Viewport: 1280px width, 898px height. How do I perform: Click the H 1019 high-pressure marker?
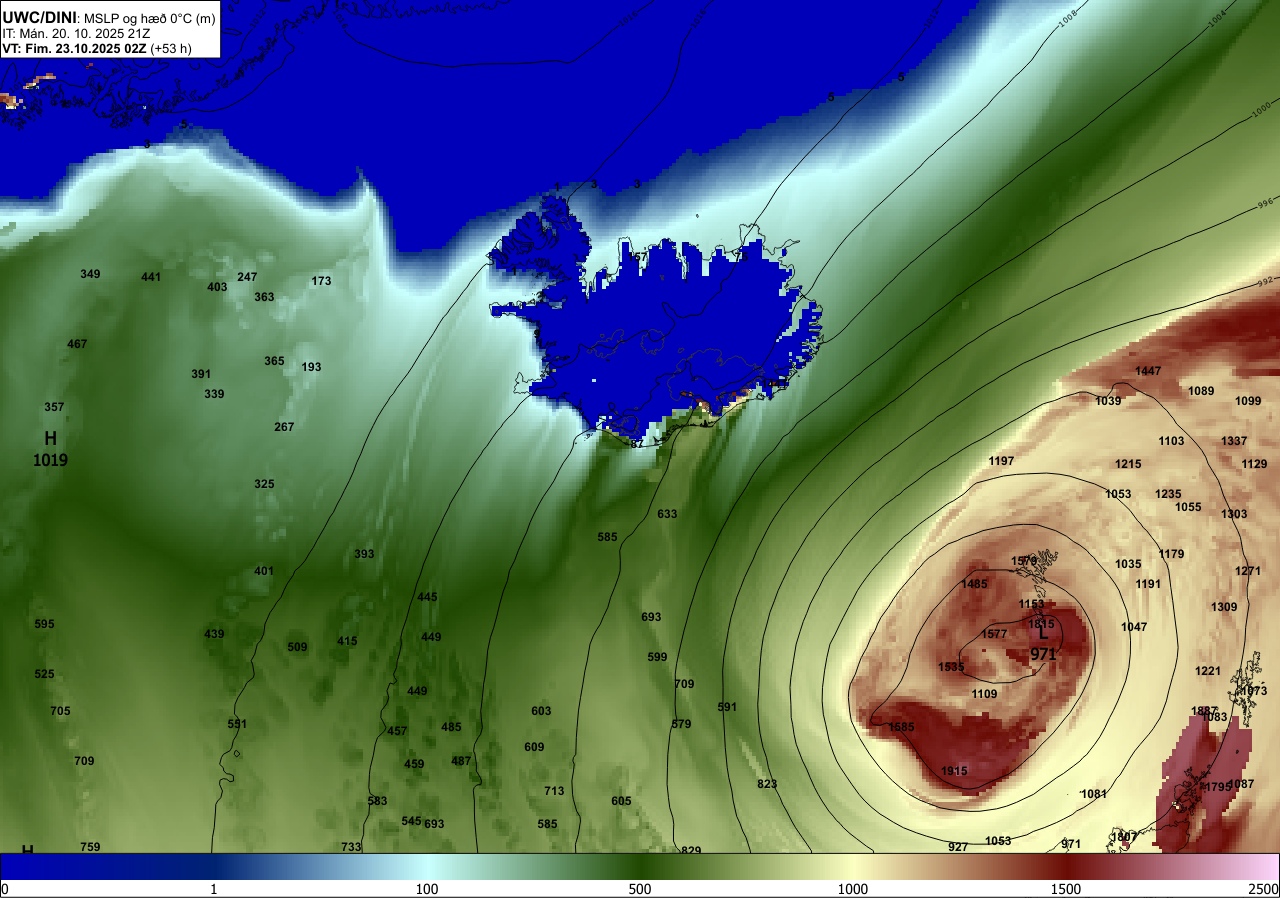(50, 449)
